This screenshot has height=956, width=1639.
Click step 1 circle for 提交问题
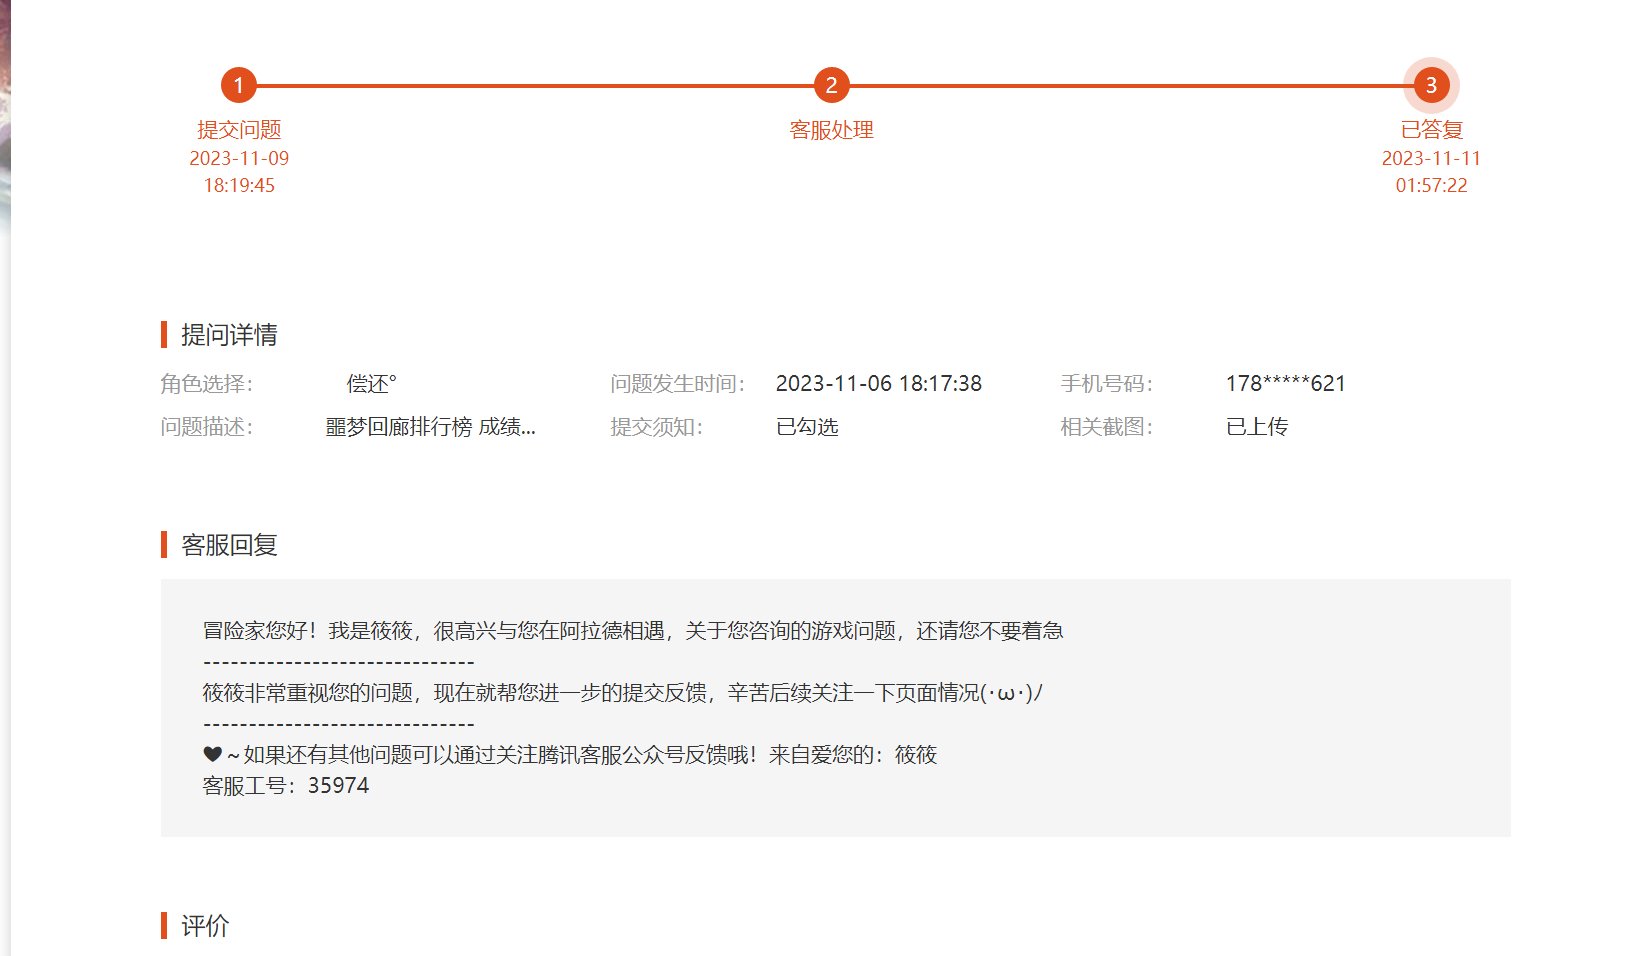click(238, 85)
